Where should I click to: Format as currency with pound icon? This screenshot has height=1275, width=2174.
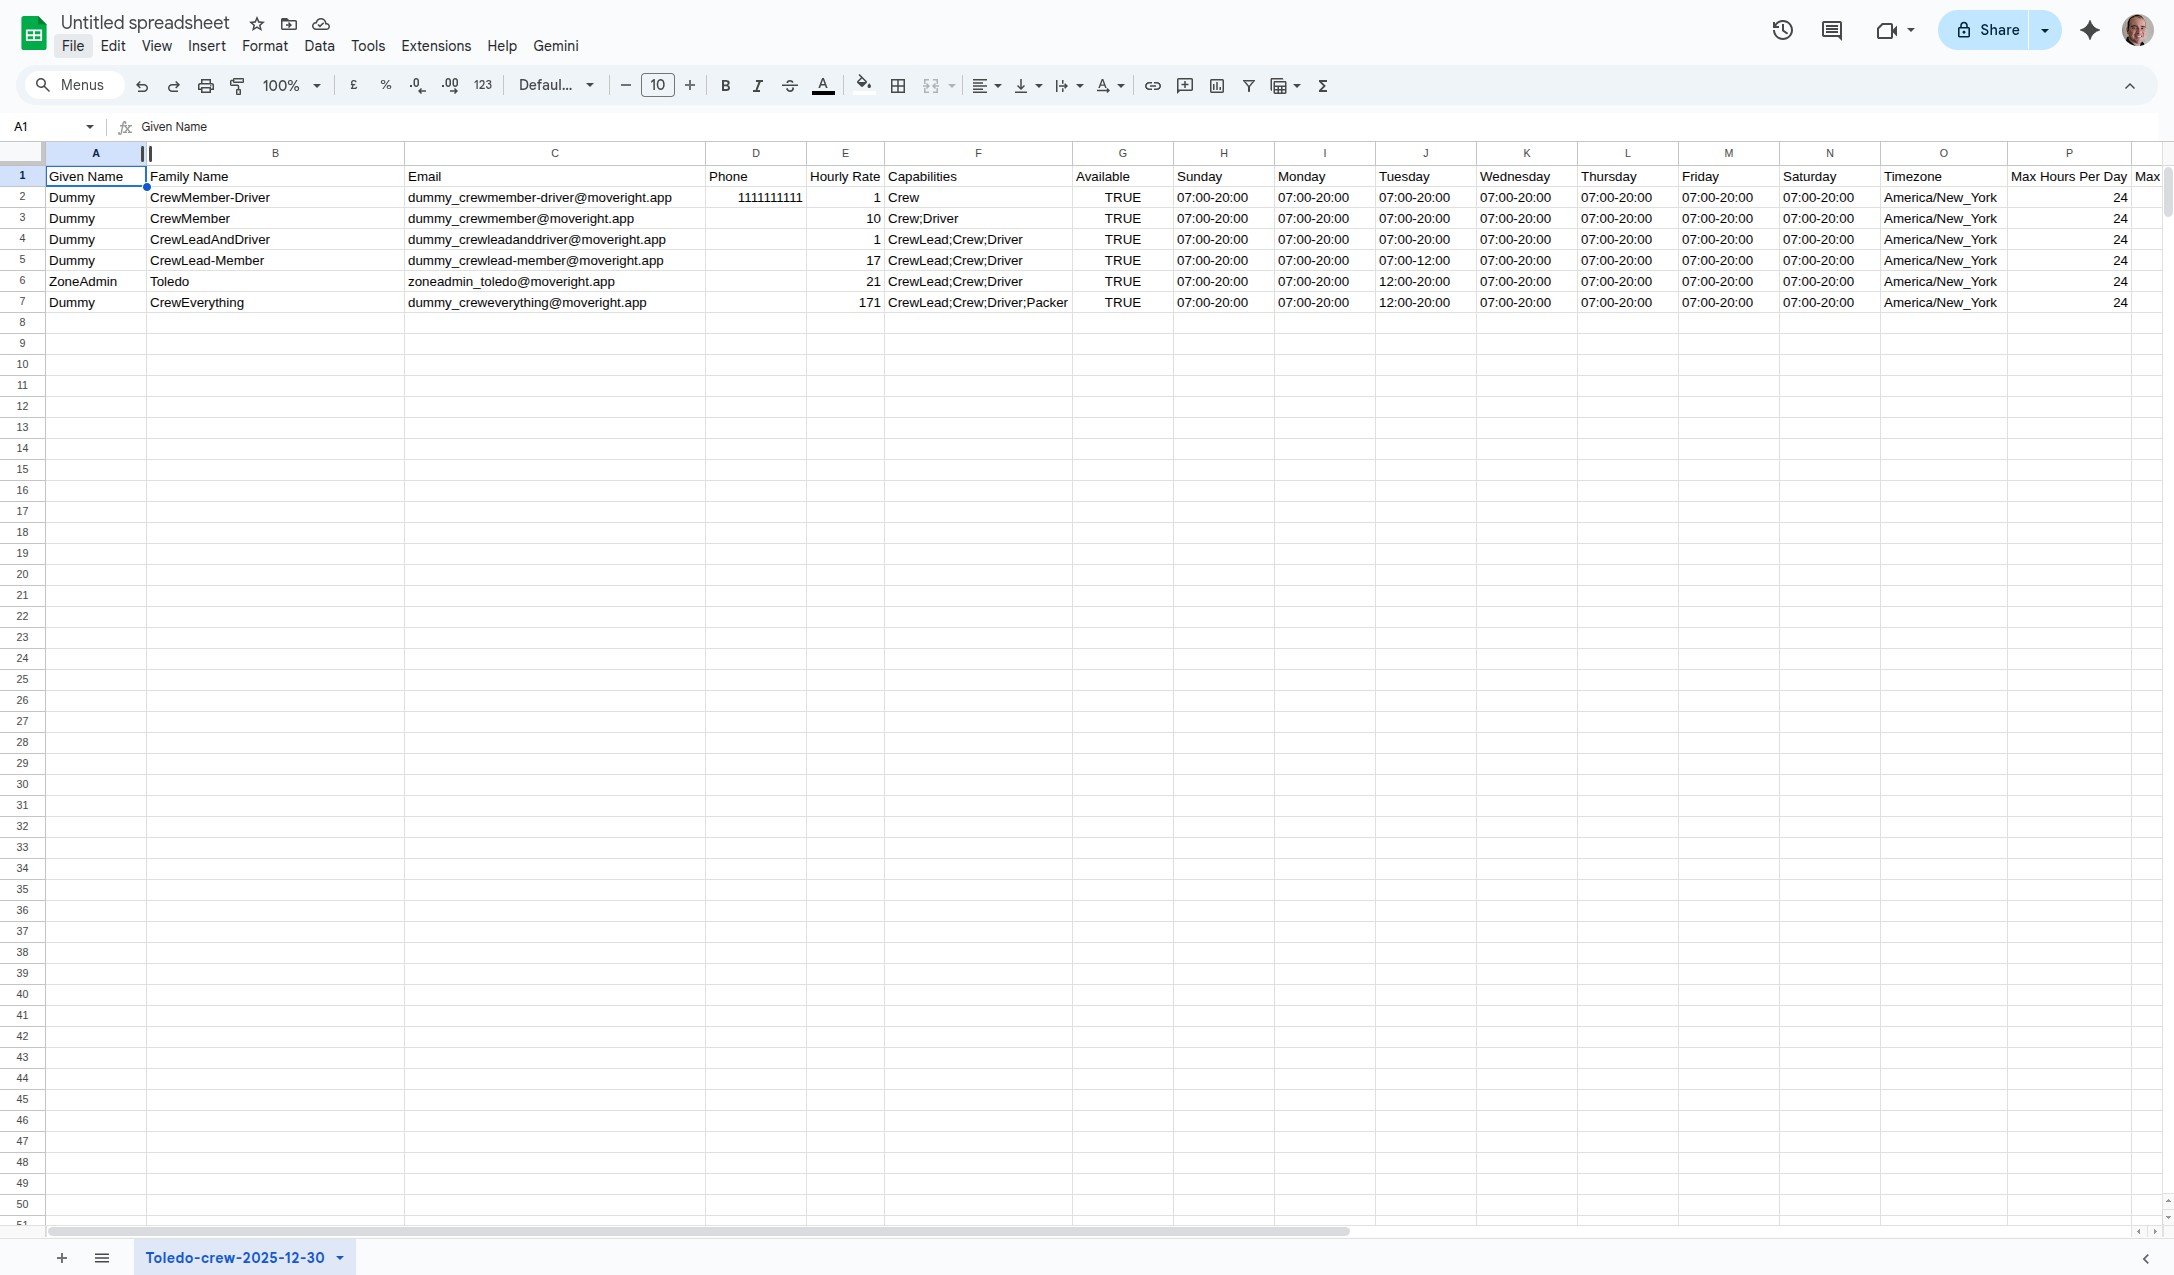tap(354, 86)
